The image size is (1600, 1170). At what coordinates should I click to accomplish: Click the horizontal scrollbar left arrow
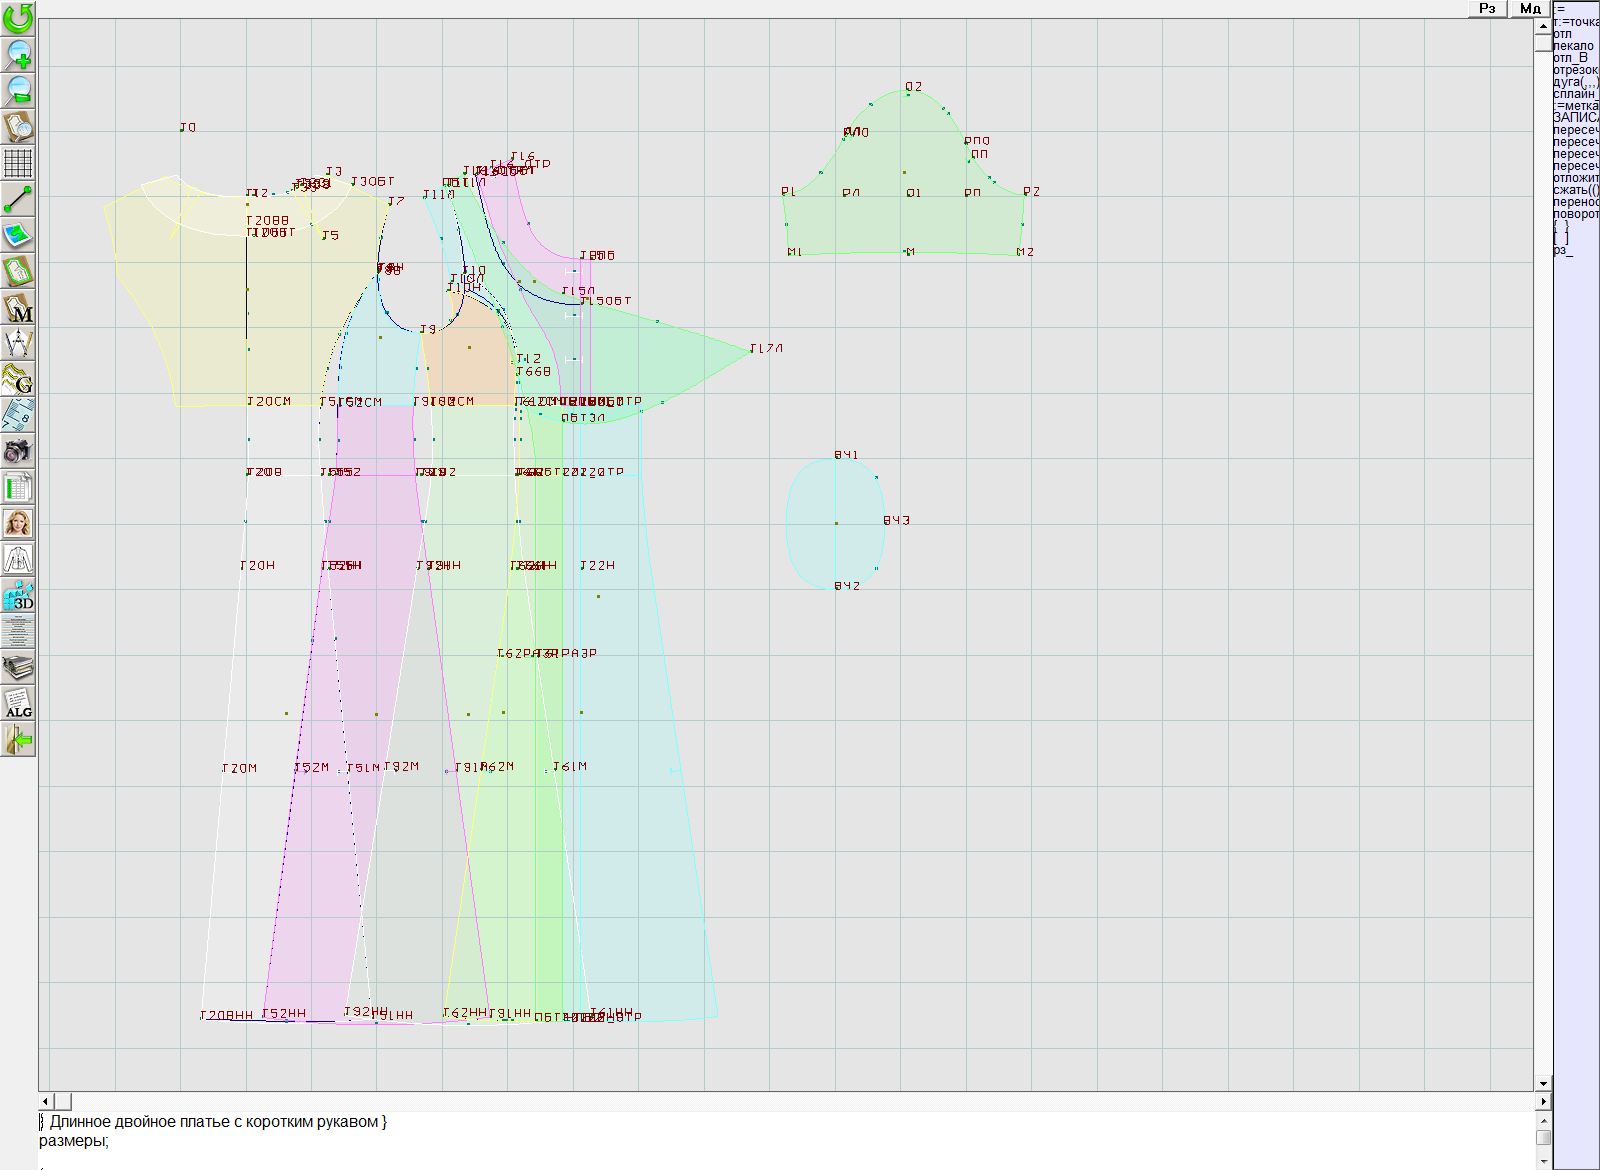click(46, 1101)
